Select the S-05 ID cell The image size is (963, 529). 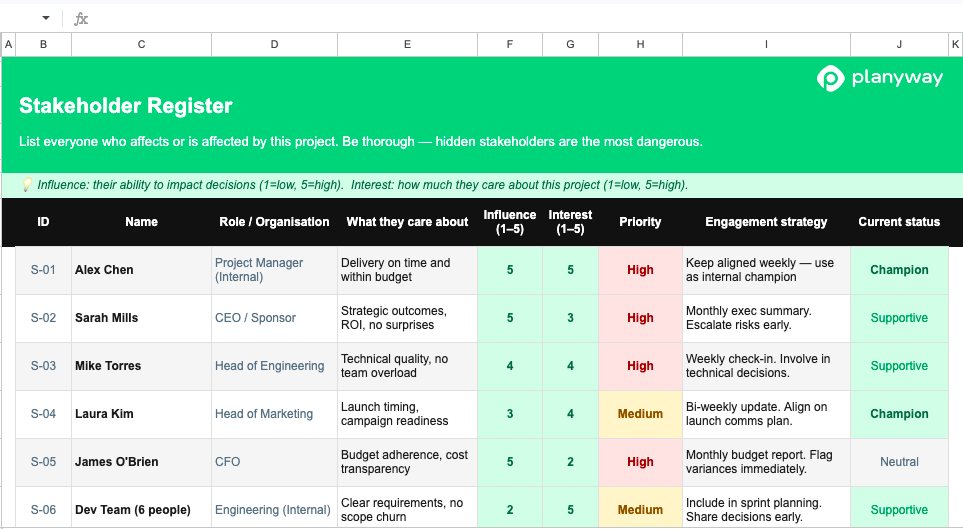pos(43,461)
